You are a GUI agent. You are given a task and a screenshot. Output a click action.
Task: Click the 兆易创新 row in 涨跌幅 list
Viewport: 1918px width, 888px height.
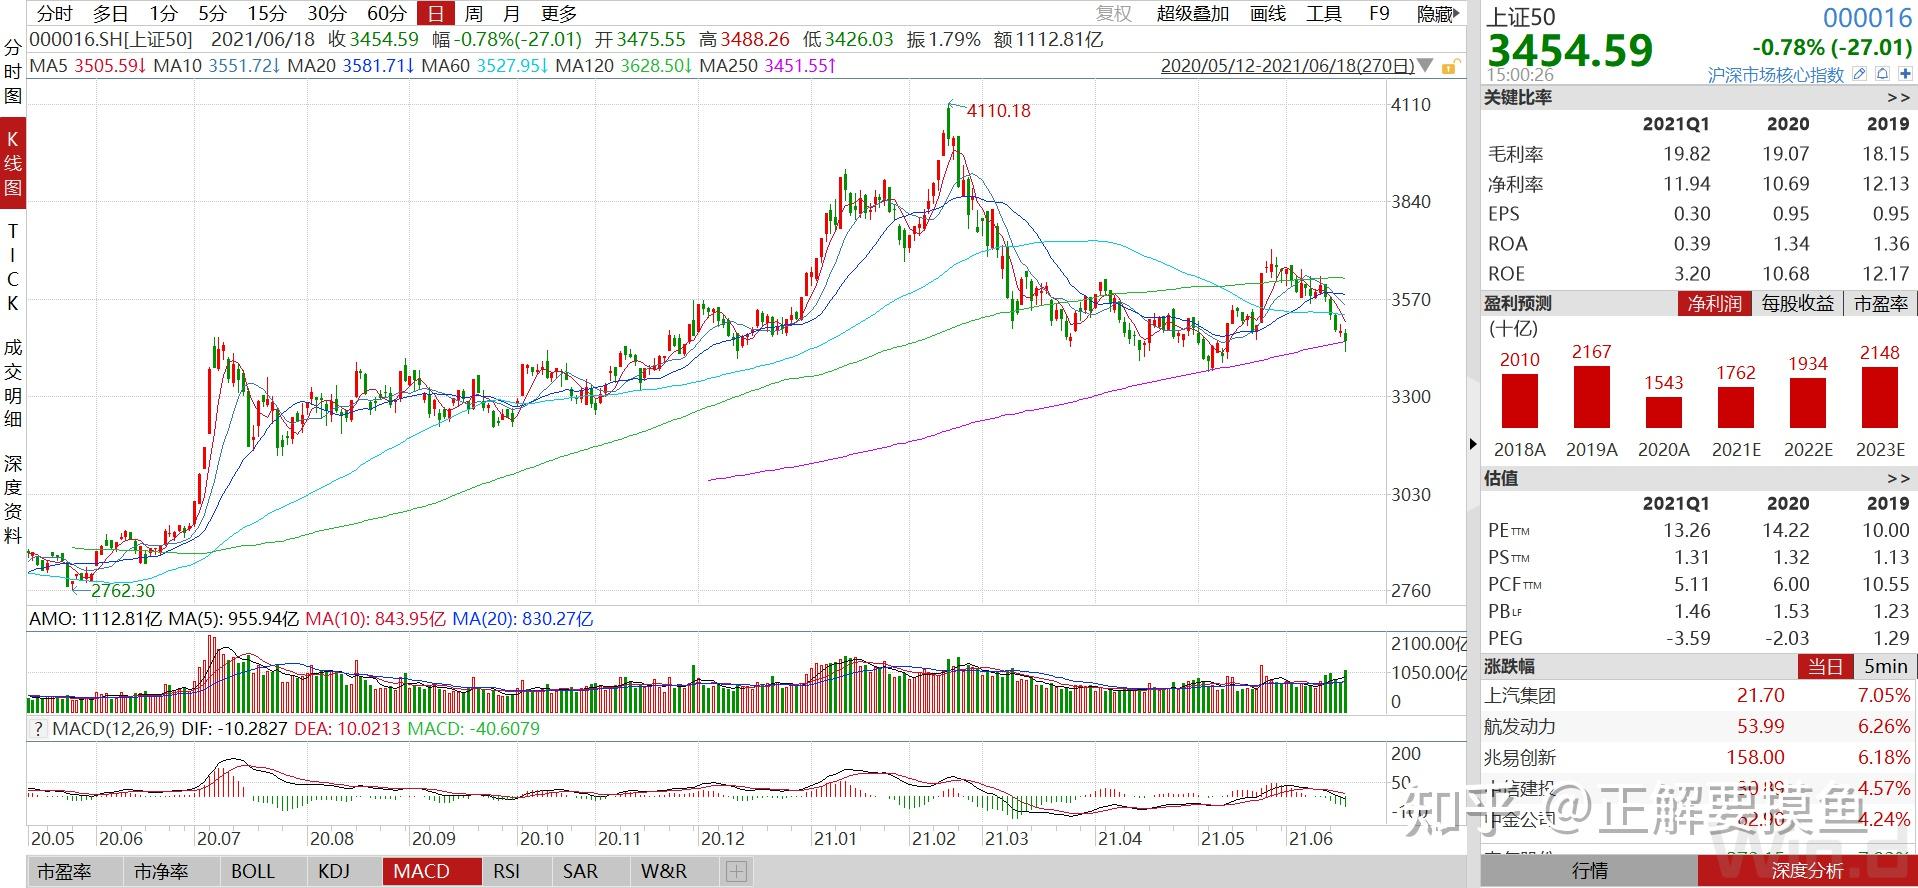1698,757
